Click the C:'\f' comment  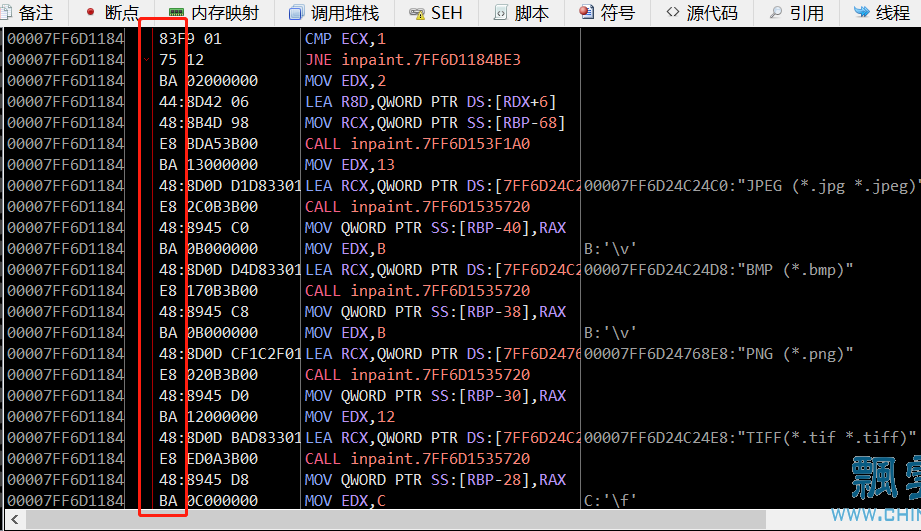610,501
